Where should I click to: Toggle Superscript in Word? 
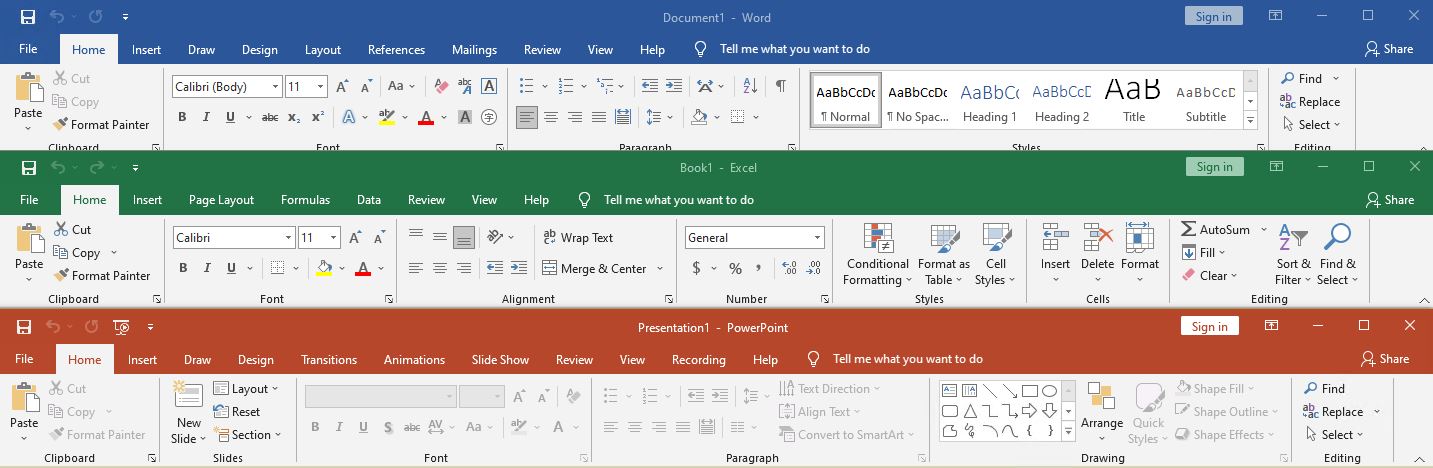(x=317, y=117)
